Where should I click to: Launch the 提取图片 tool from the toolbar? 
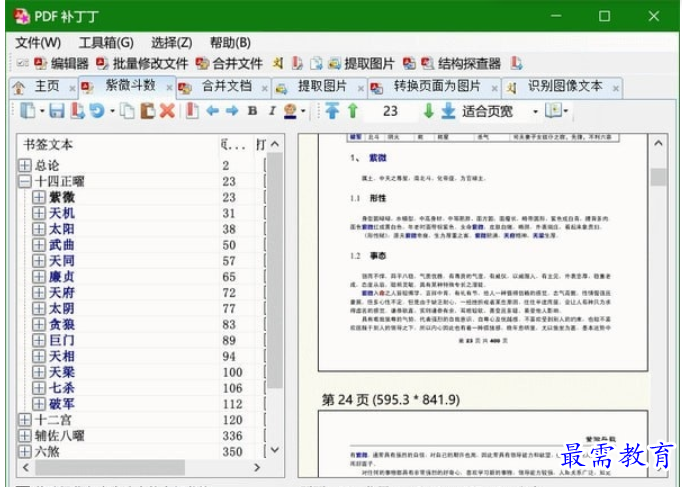(361, 64)
